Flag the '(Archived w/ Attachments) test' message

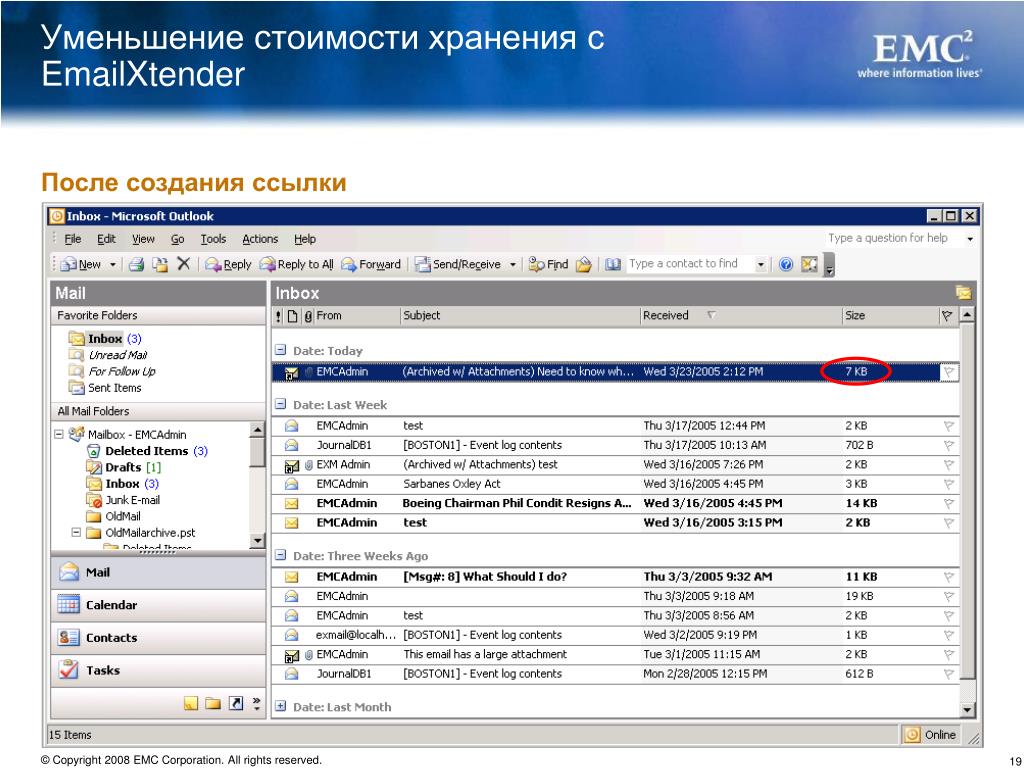(x=948, y=465)
